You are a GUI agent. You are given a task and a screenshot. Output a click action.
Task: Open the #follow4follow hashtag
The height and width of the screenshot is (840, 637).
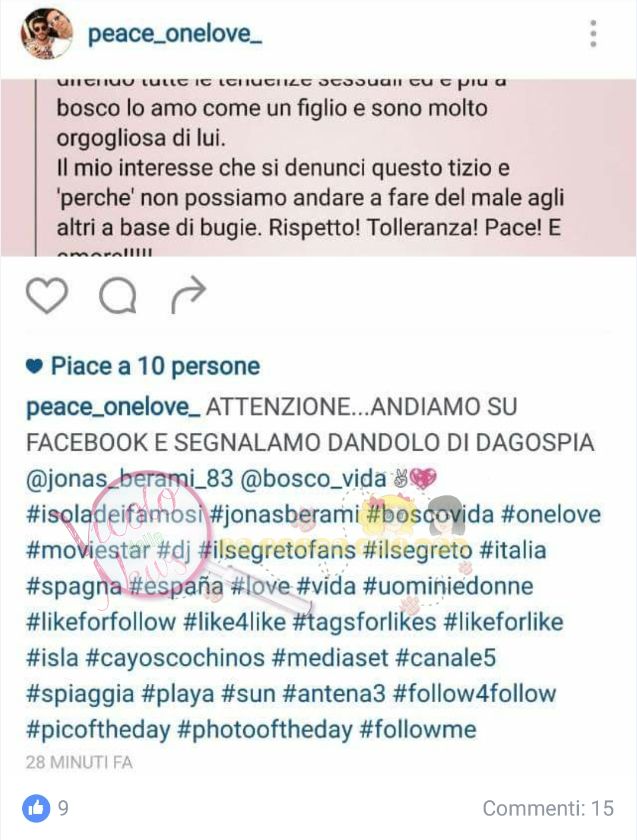pos(474,693)
